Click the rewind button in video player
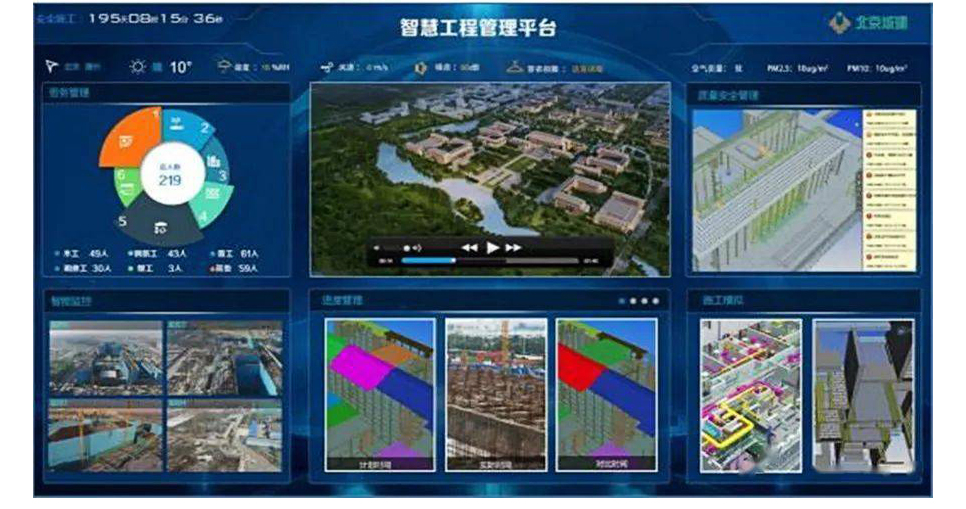This screenshot has width=966, height=509. pyautogui.click(x=468, y=247)
